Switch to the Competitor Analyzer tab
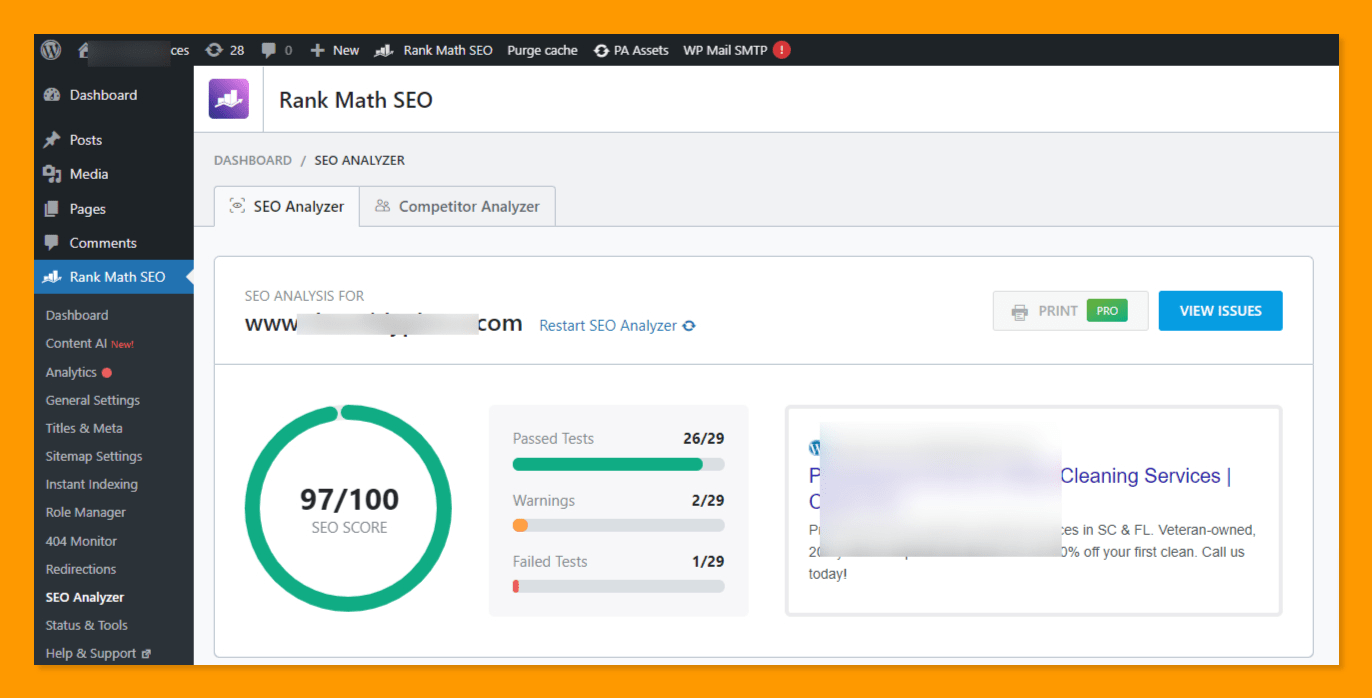 pos(457,206)
